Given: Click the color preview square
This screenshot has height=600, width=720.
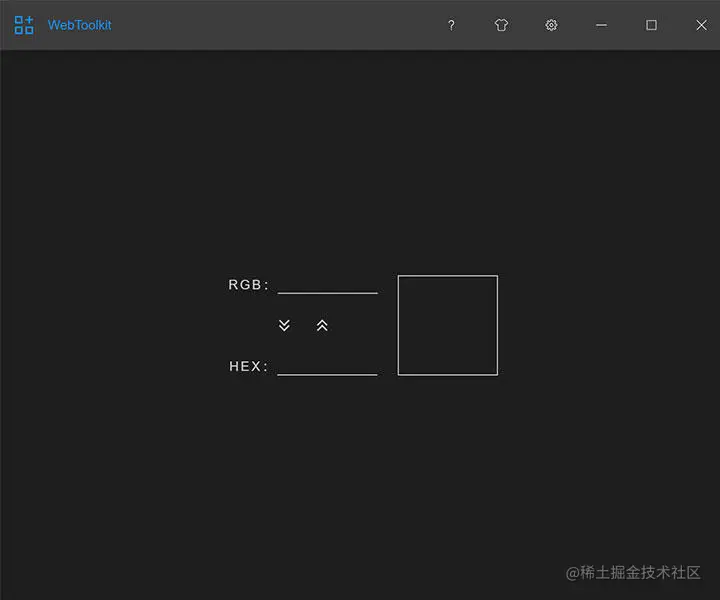Looking at the screenshot, I should click(x=448, y=325).
